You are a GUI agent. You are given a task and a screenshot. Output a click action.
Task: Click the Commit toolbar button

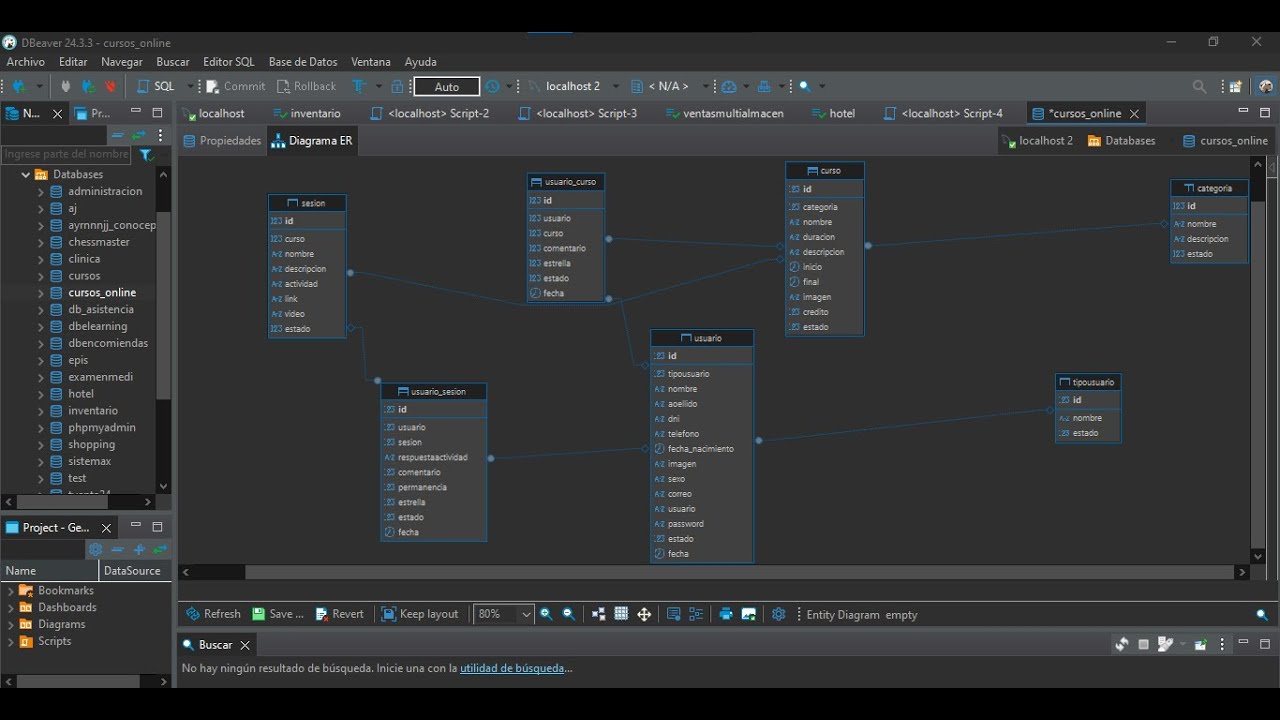pos(236,86)
